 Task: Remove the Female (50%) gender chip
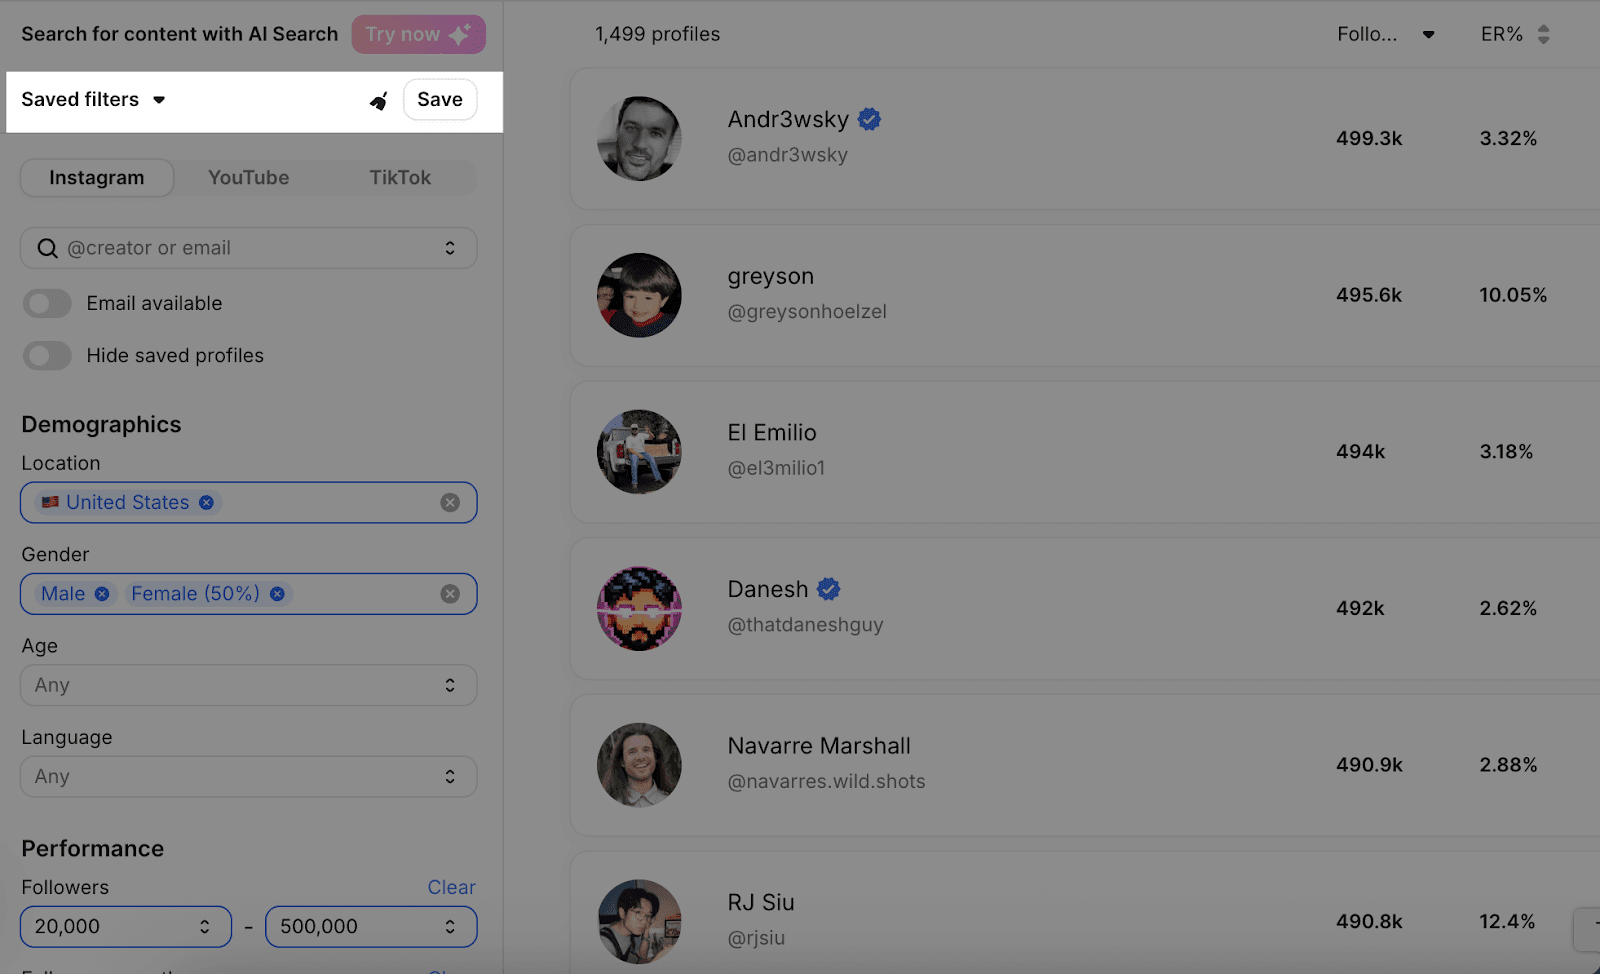coord(277,594)
